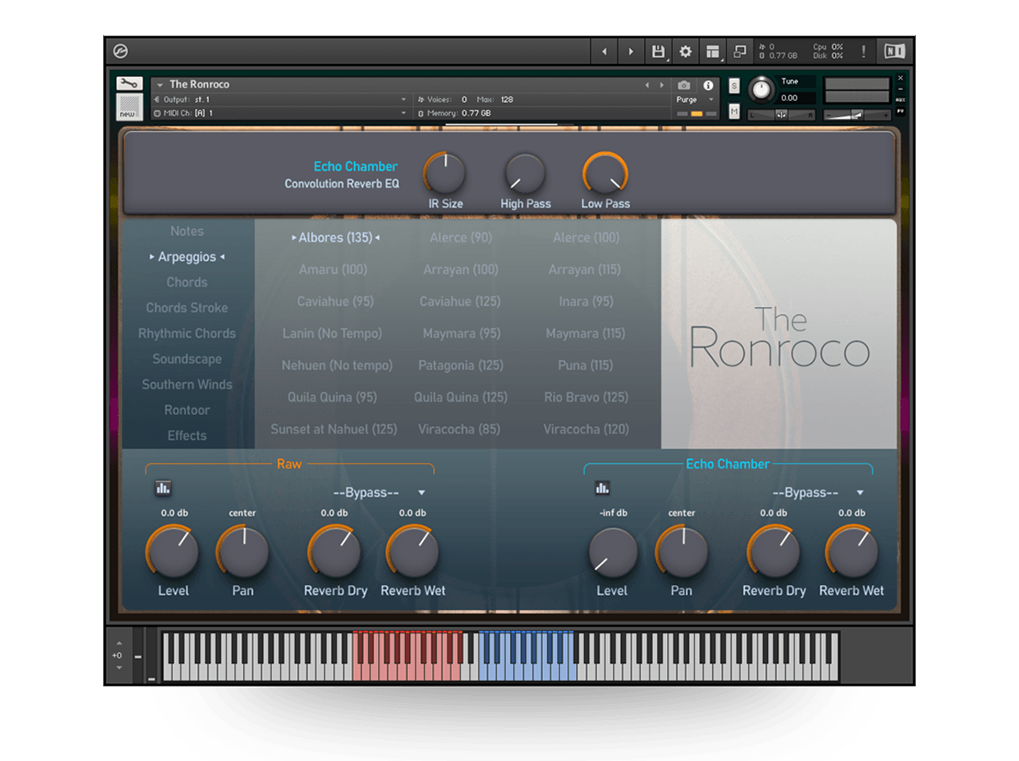Choose the Sunset at Nahuel (125) arpeggio

(x=334, y=429)
